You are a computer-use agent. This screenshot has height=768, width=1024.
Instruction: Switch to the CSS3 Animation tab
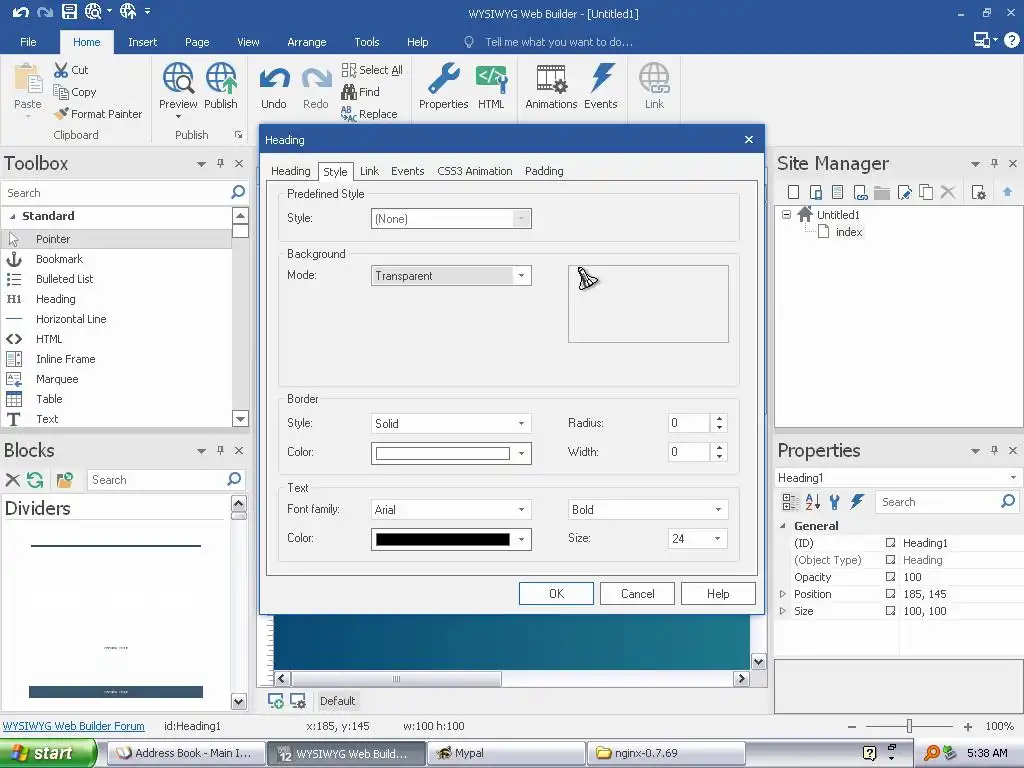point(475,171)
